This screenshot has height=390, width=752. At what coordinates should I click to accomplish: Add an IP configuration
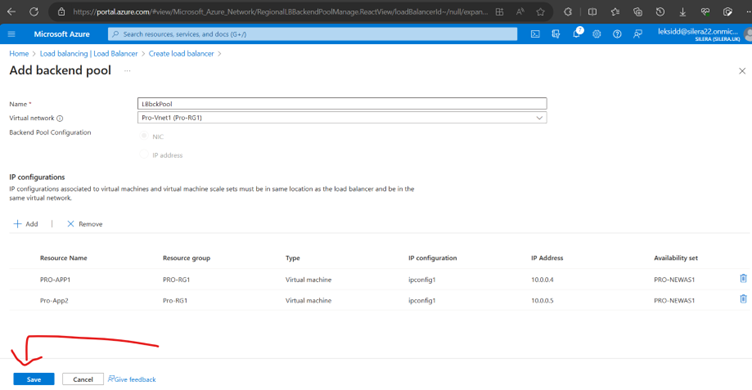click(x=26, y=224)
